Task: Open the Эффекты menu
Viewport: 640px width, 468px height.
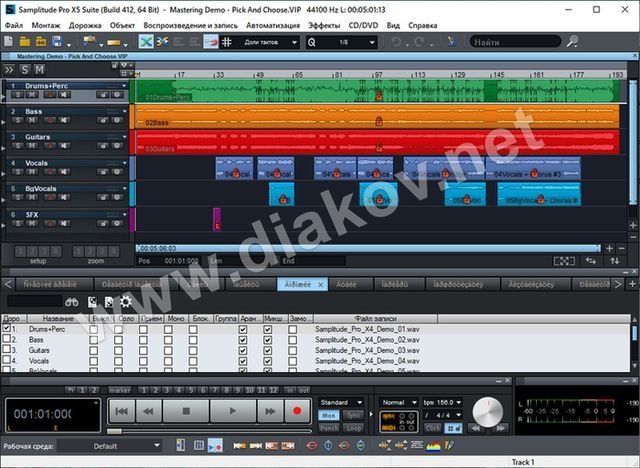Action: (323, 23)
